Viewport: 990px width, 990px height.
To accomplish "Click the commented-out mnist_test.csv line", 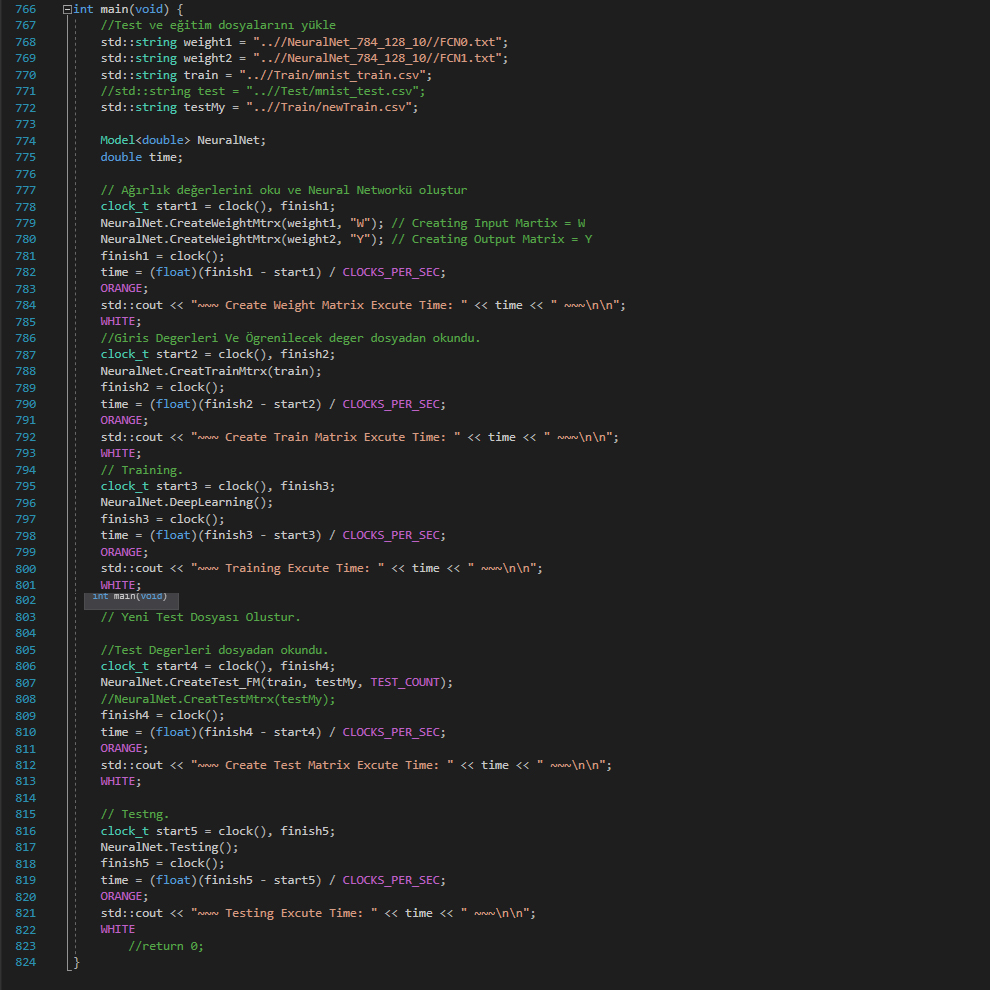I will coord(262,91).
